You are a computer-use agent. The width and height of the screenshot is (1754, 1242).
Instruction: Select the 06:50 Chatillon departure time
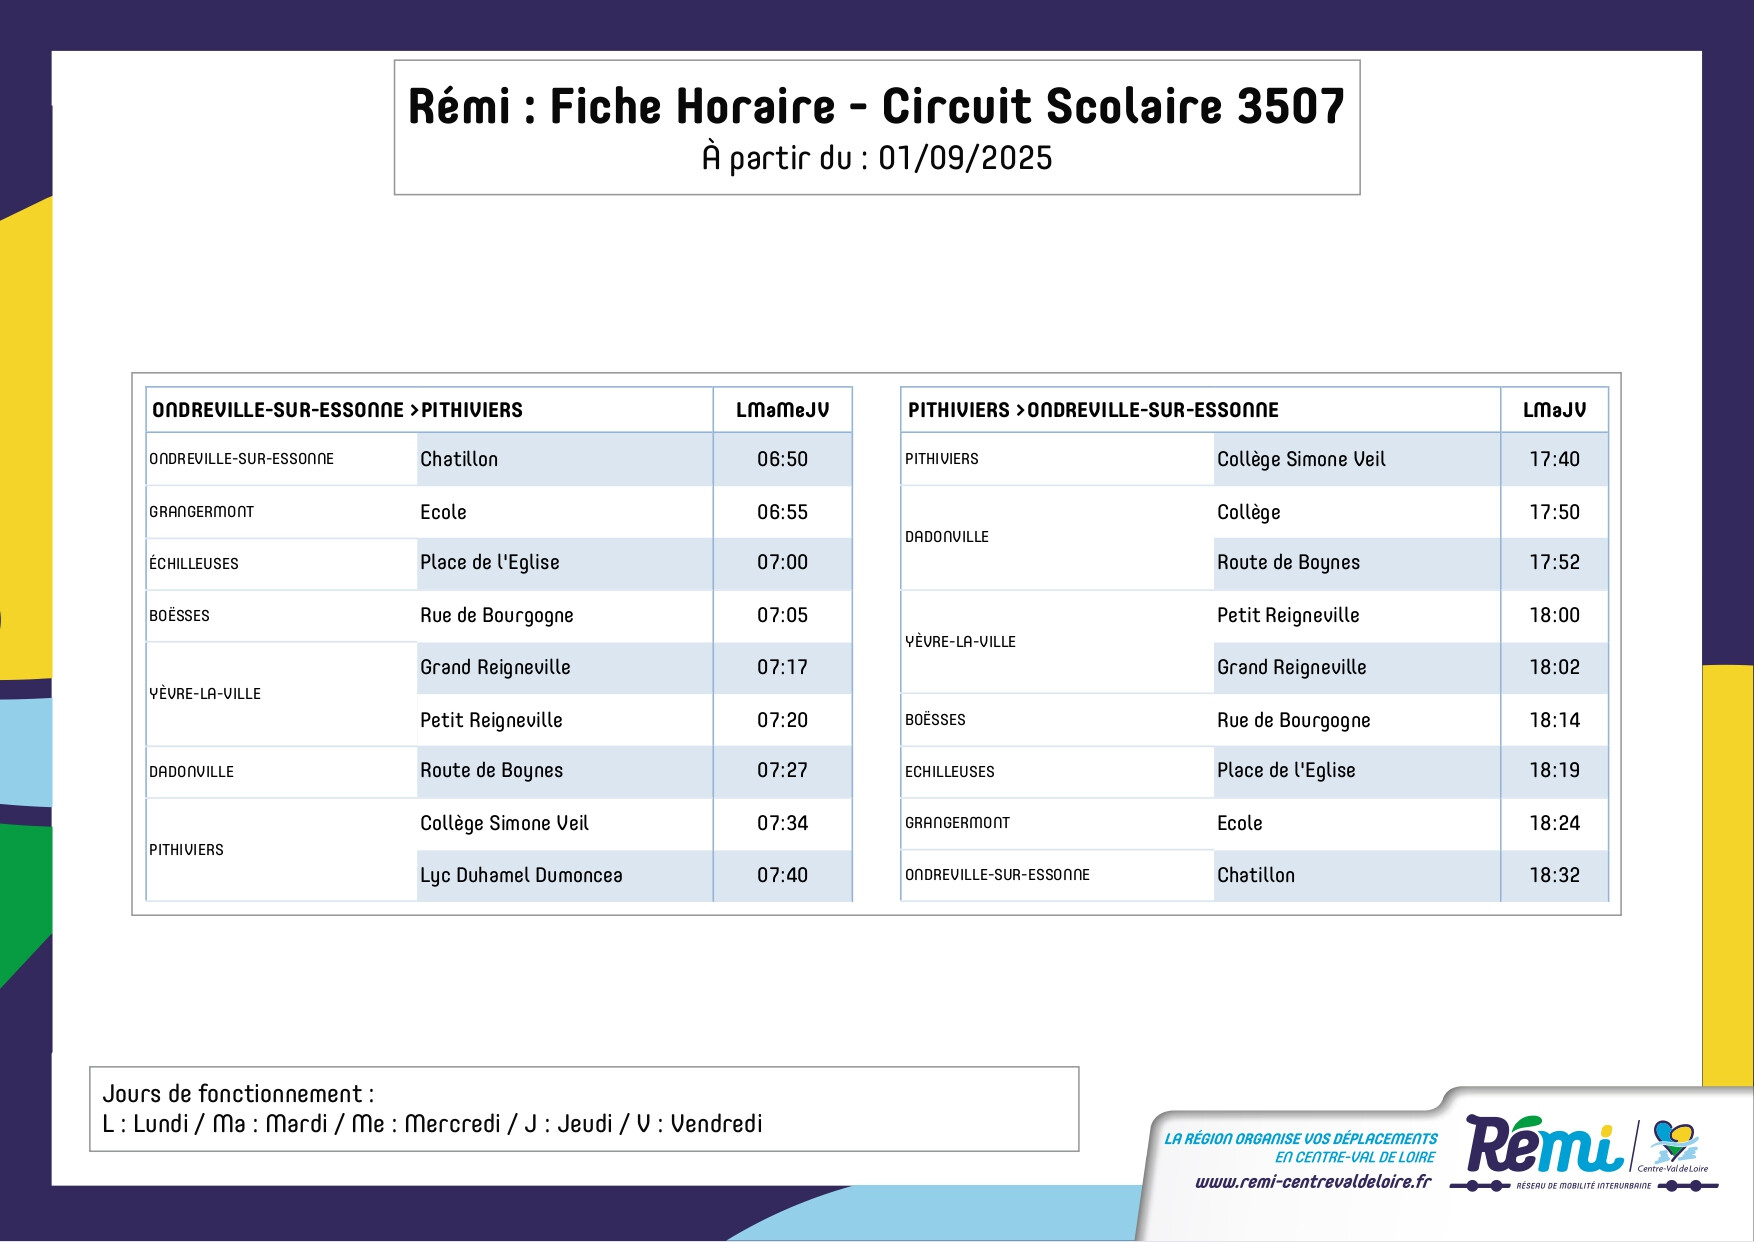(782, 459)
